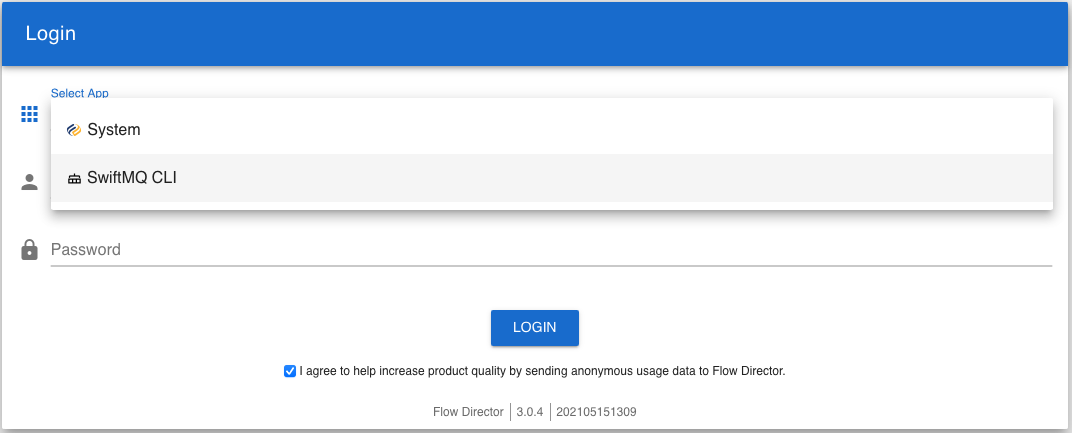Image resolution: width=1072 pixels, height=433 pixels.
Task: Toggle the anonymous usage data checkbox
Action: (290, 371)
